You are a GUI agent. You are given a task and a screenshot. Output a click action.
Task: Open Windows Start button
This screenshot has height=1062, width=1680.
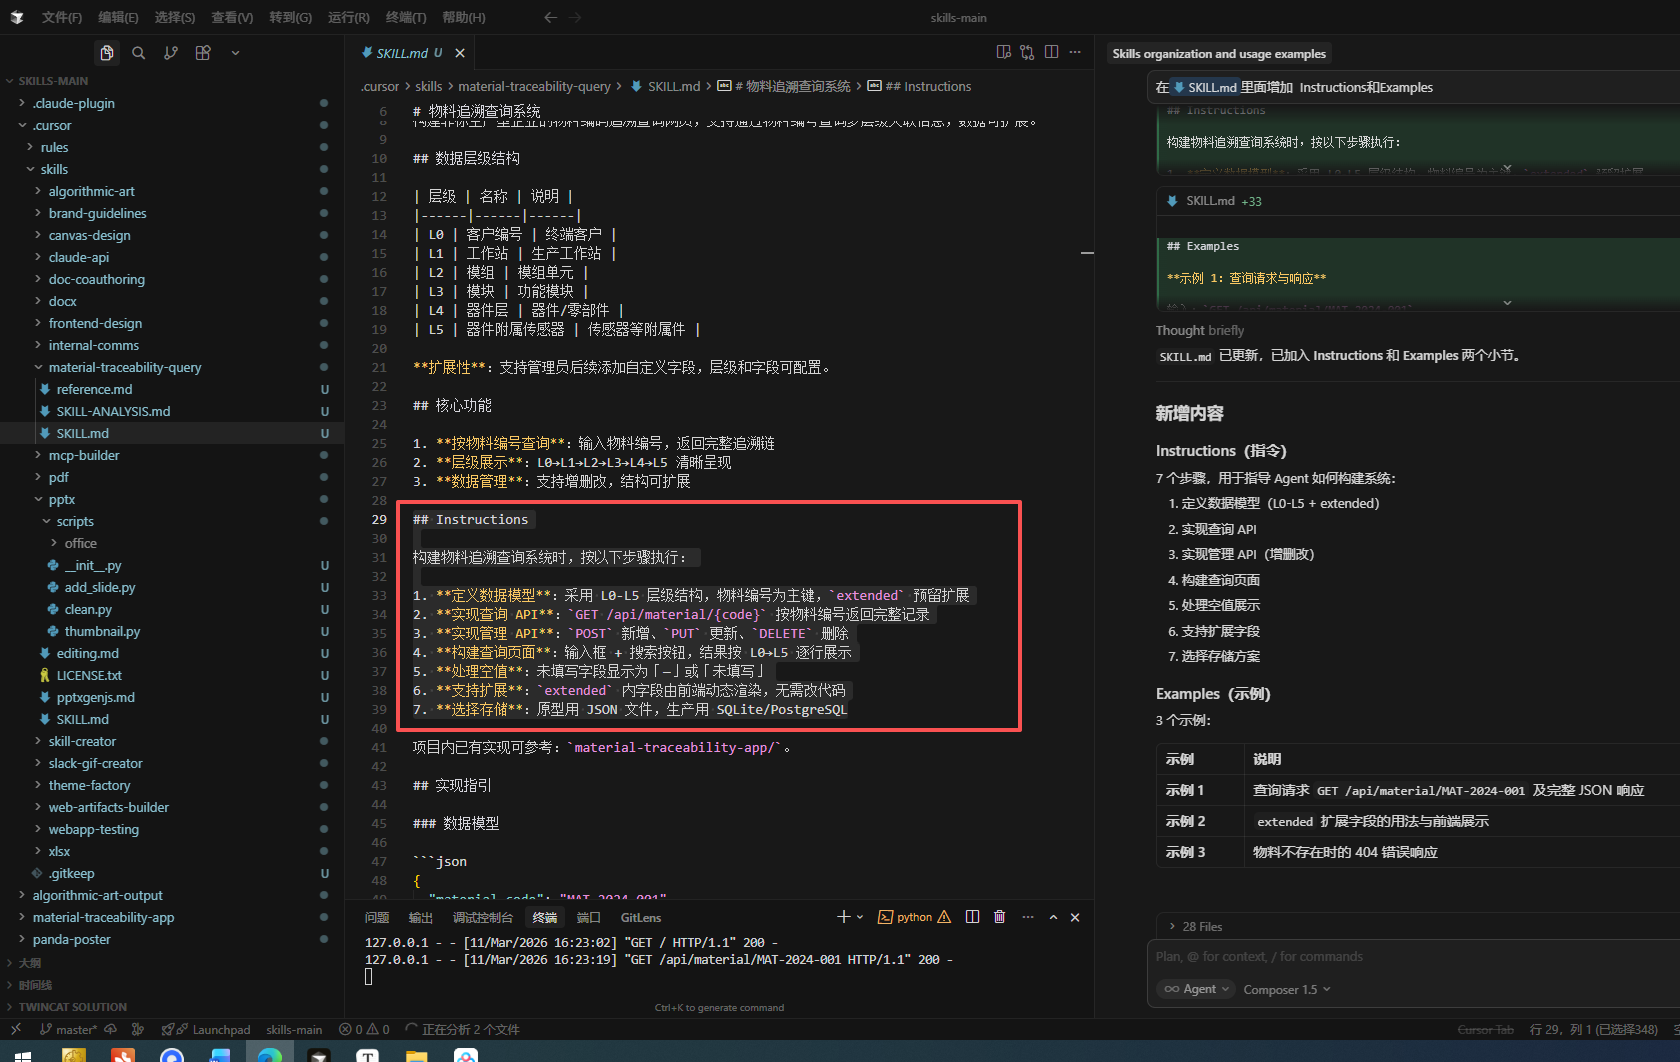(x=21, y=1054)
